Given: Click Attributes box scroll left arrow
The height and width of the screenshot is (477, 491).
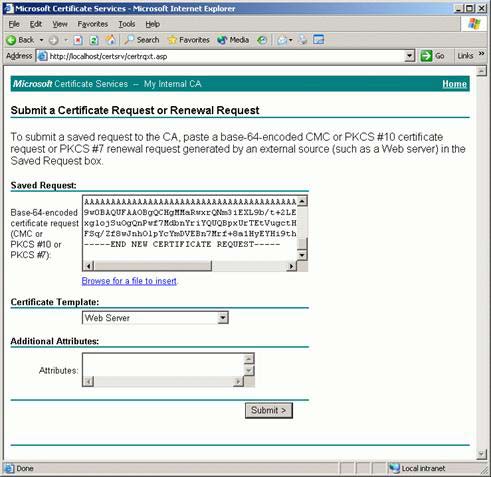Looking at the screenshot, I should click(x=89, y=382).
